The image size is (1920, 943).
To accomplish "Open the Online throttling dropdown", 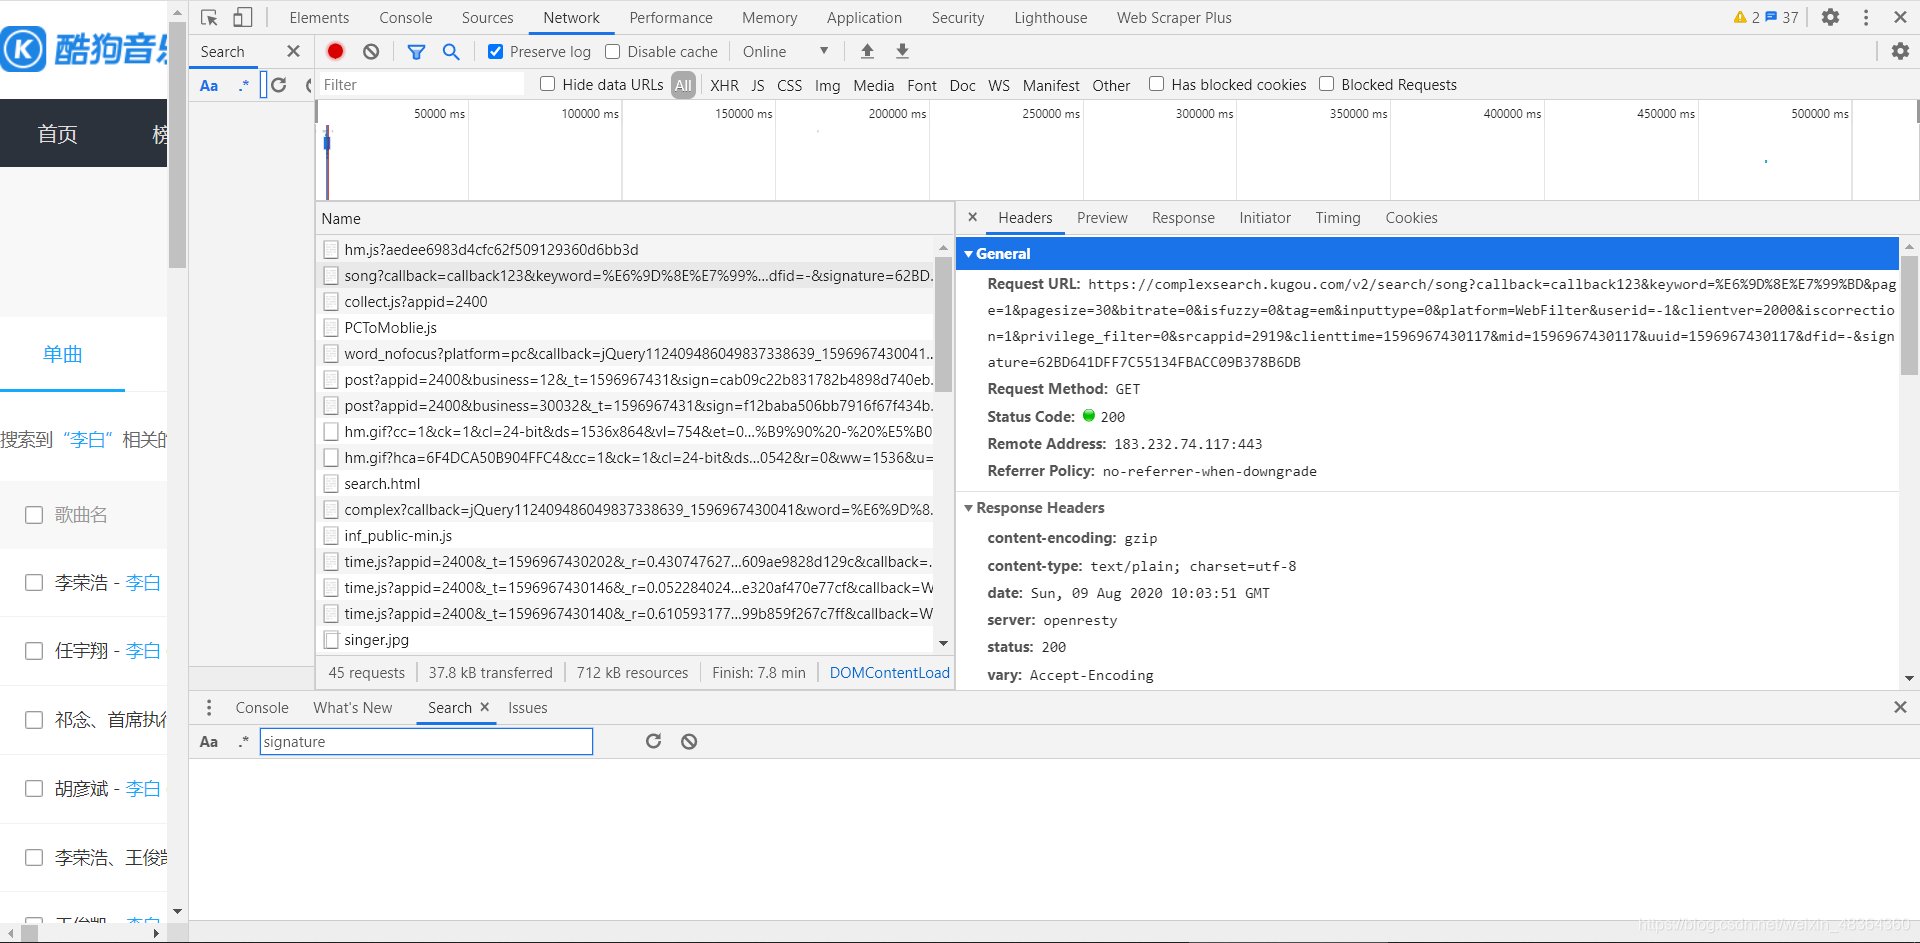I will [x=785, y=51].
